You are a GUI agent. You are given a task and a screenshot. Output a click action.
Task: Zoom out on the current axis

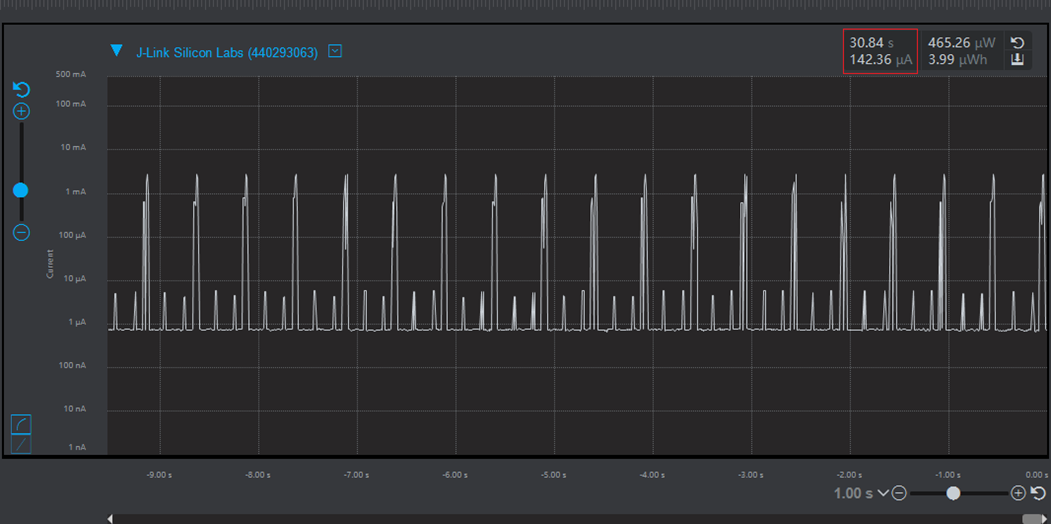click(x=21, y=233)
